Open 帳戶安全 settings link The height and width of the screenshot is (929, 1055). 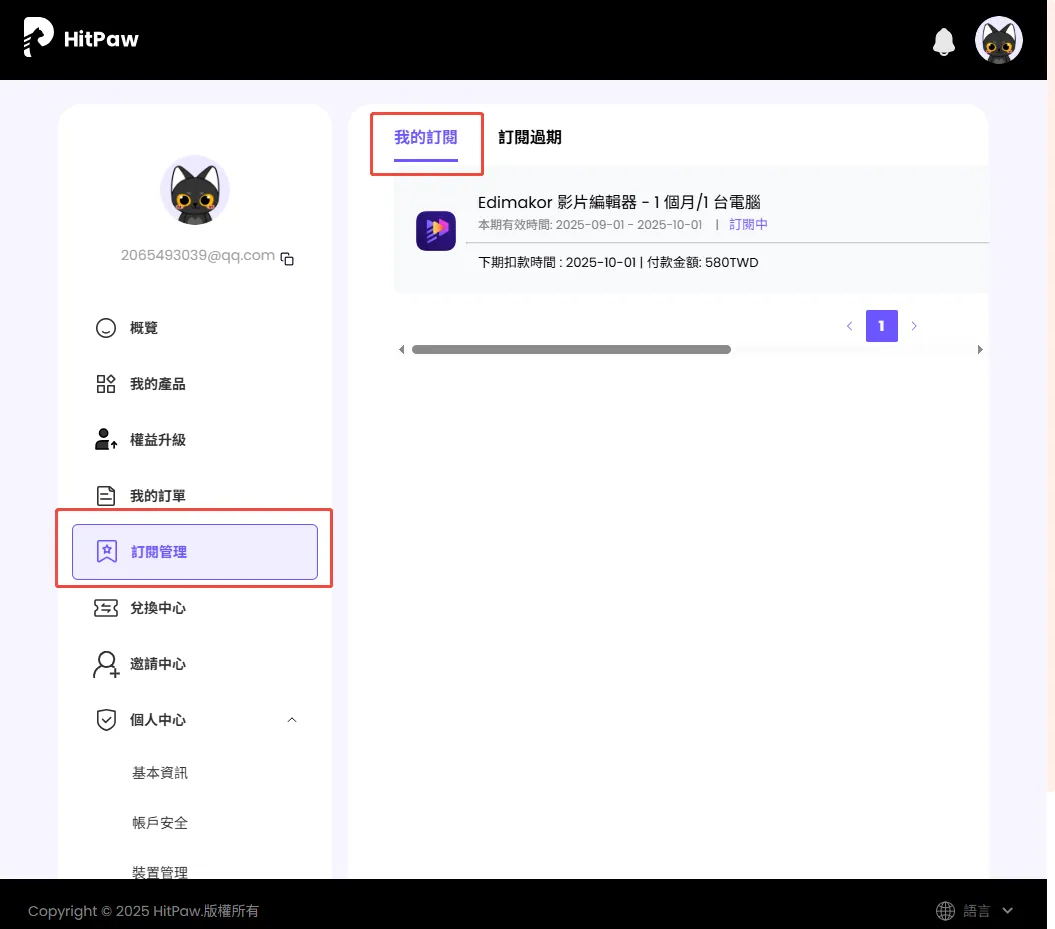coord(160,823)
